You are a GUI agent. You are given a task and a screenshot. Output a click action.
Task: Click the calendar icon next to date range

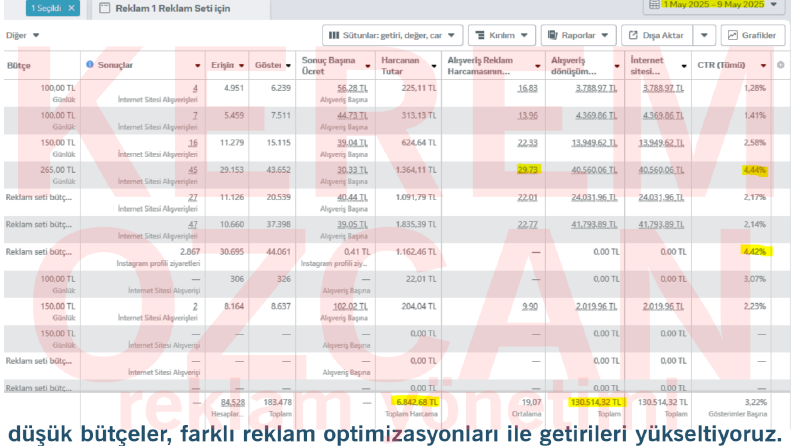point(654,5)
